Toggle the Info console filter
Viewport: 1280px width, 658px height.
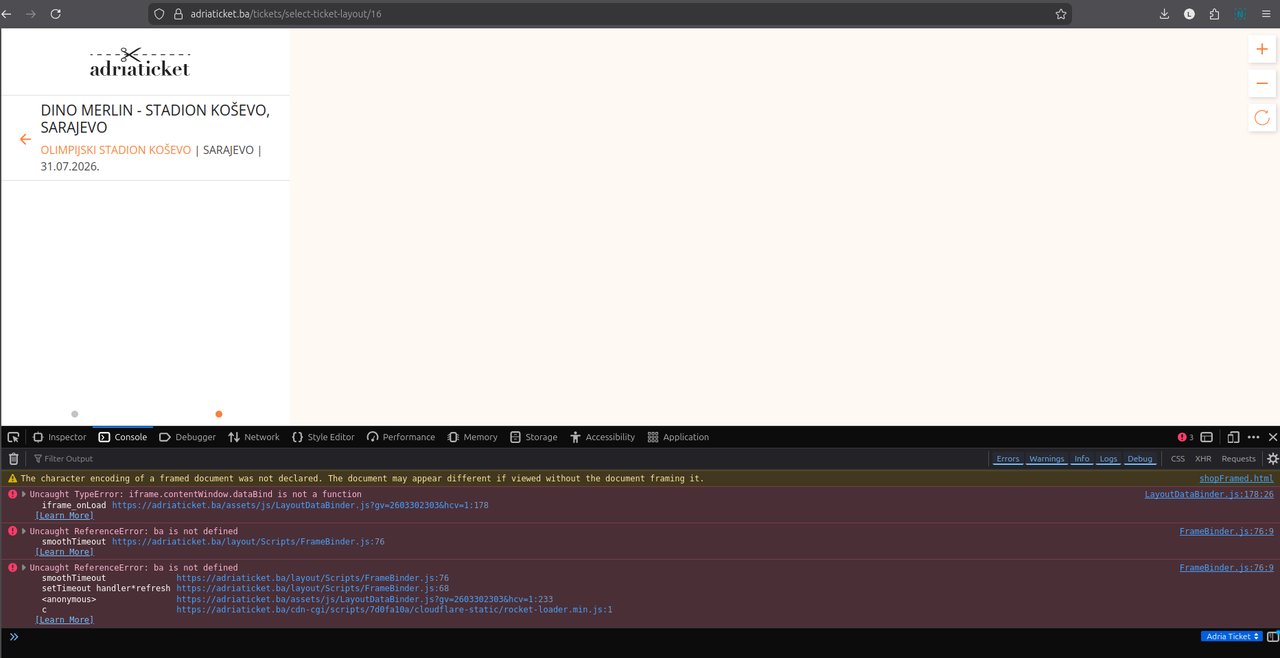pos(1082,459)
